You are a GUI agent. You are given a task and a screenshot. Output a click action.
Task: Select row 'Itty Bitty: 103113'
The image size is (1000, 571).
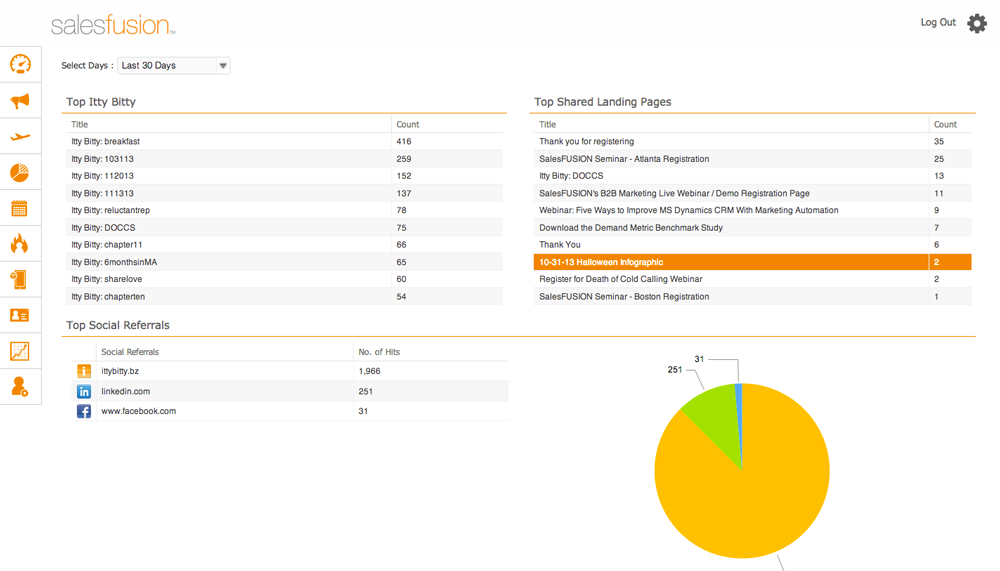284,159
